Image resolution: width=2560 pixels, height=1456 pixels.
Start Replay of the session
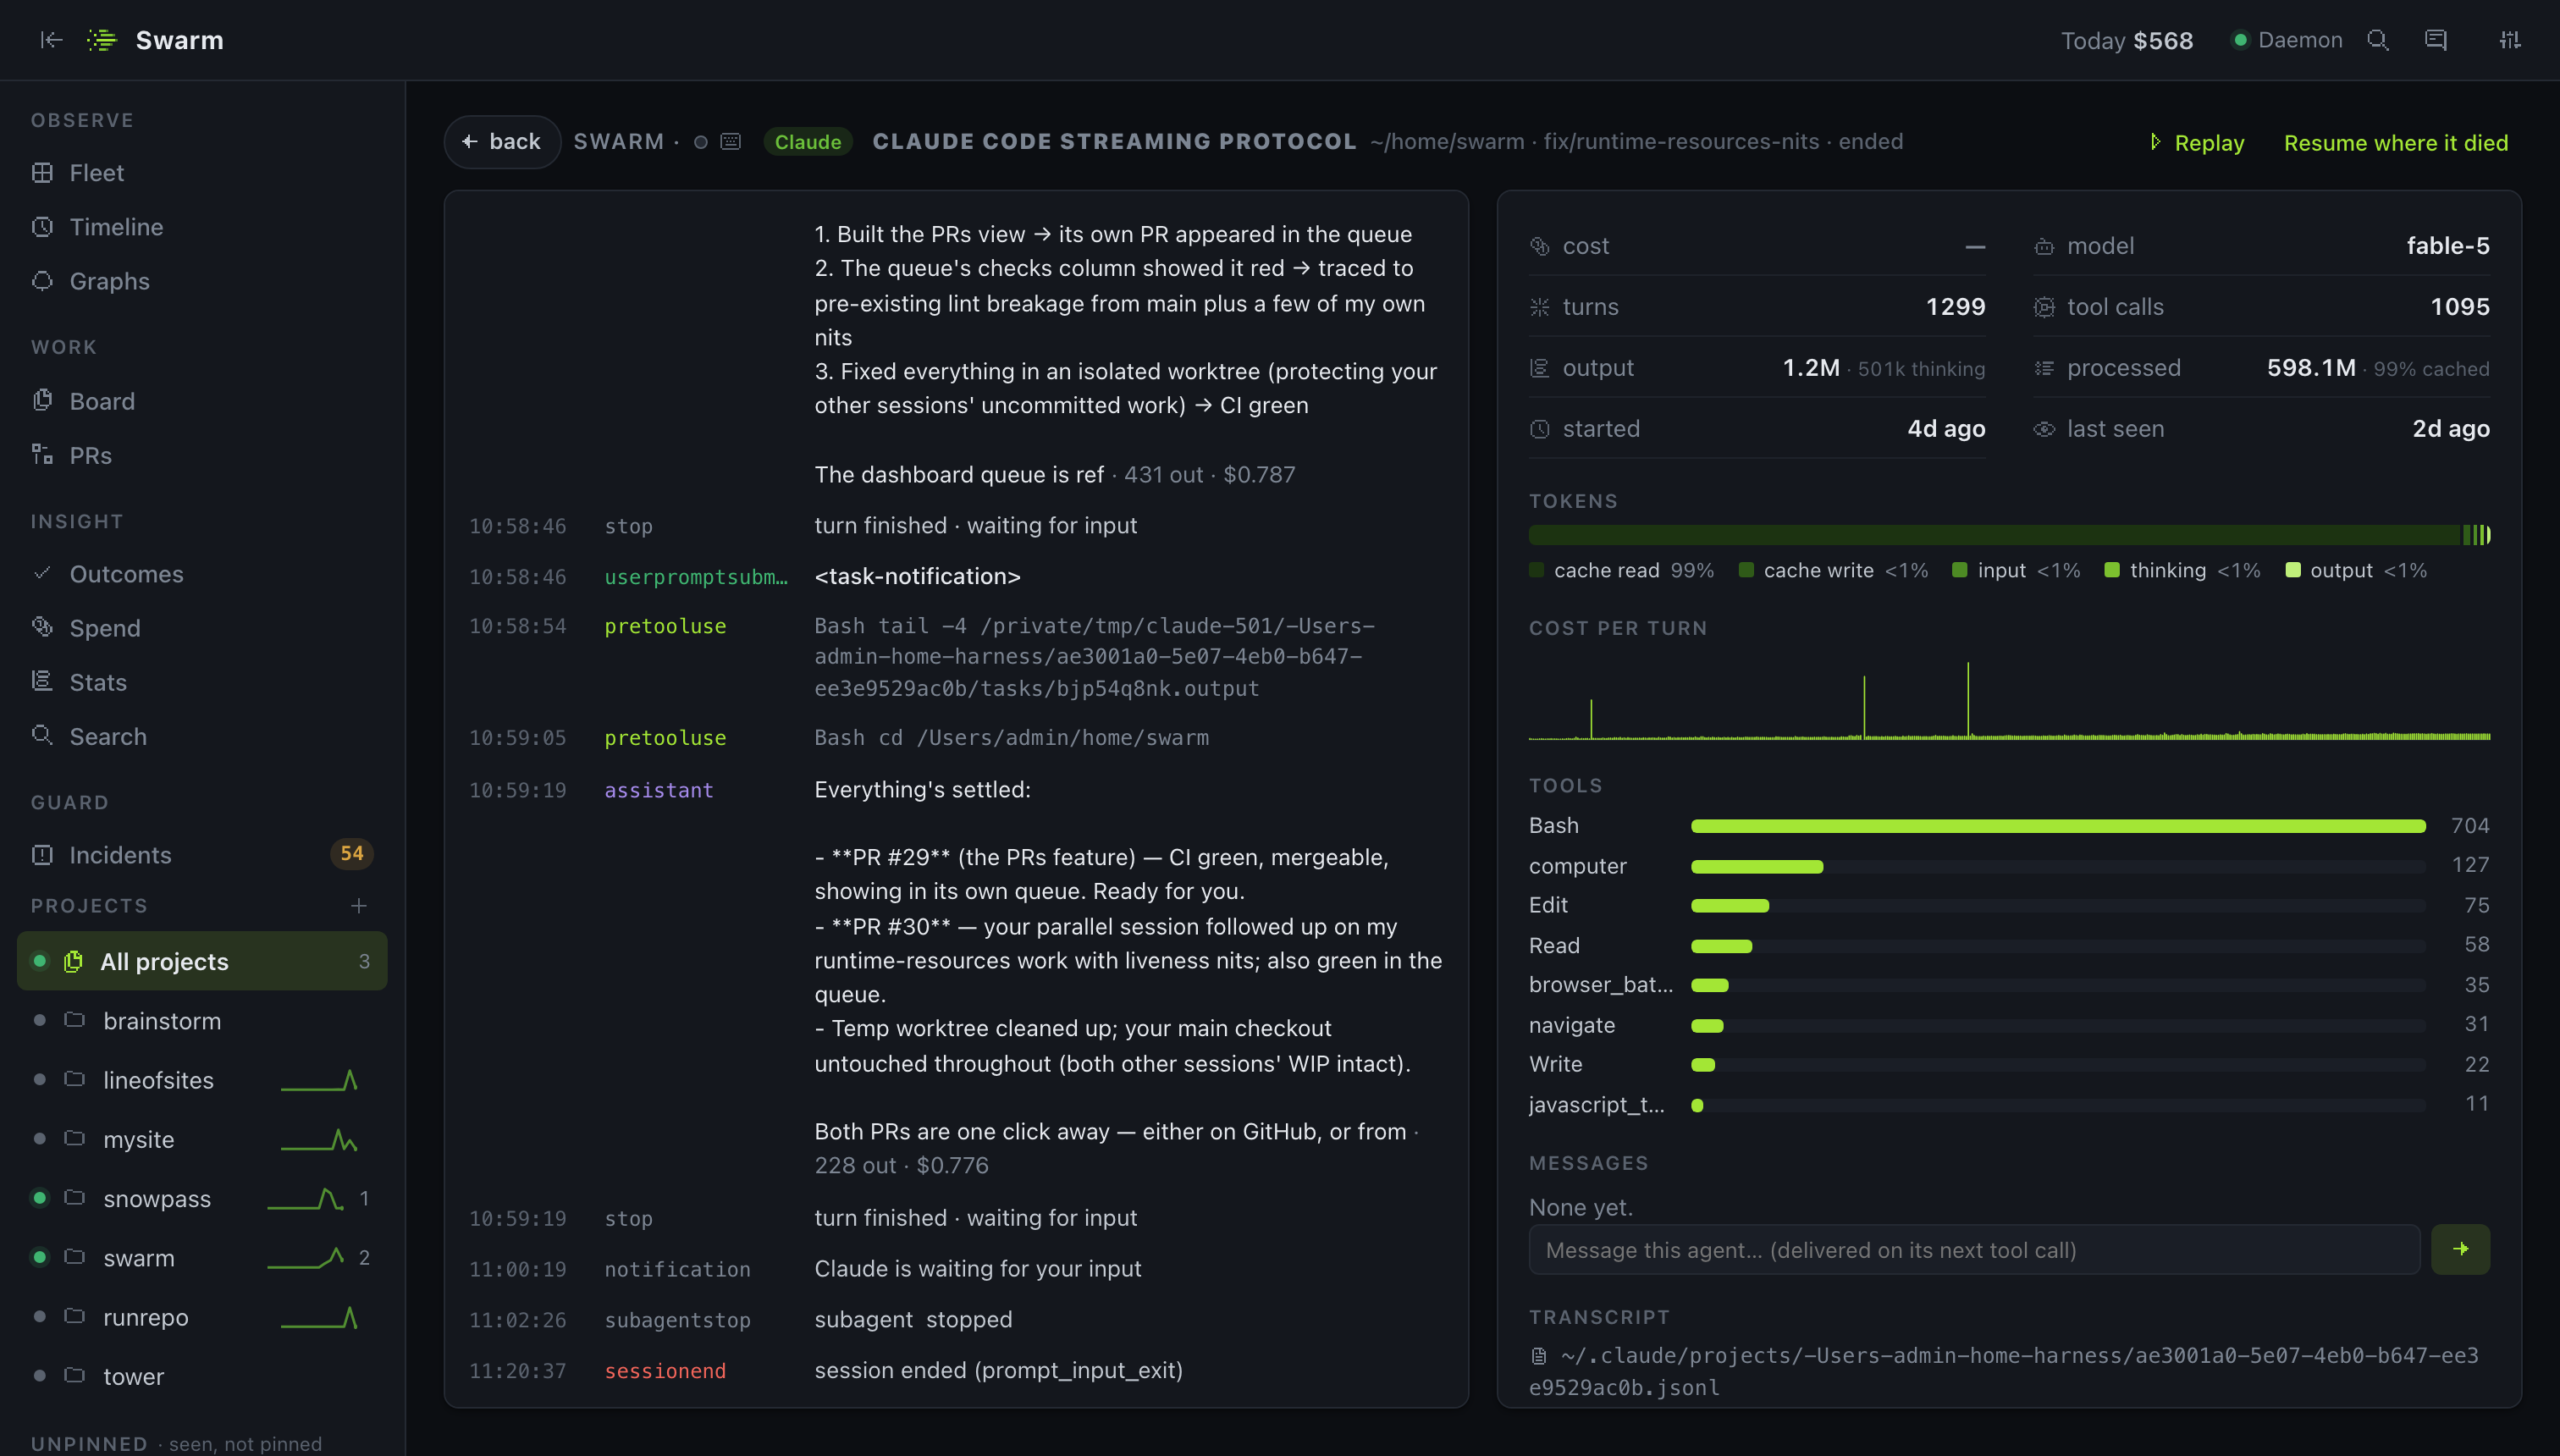click(x=2197, y=143)
